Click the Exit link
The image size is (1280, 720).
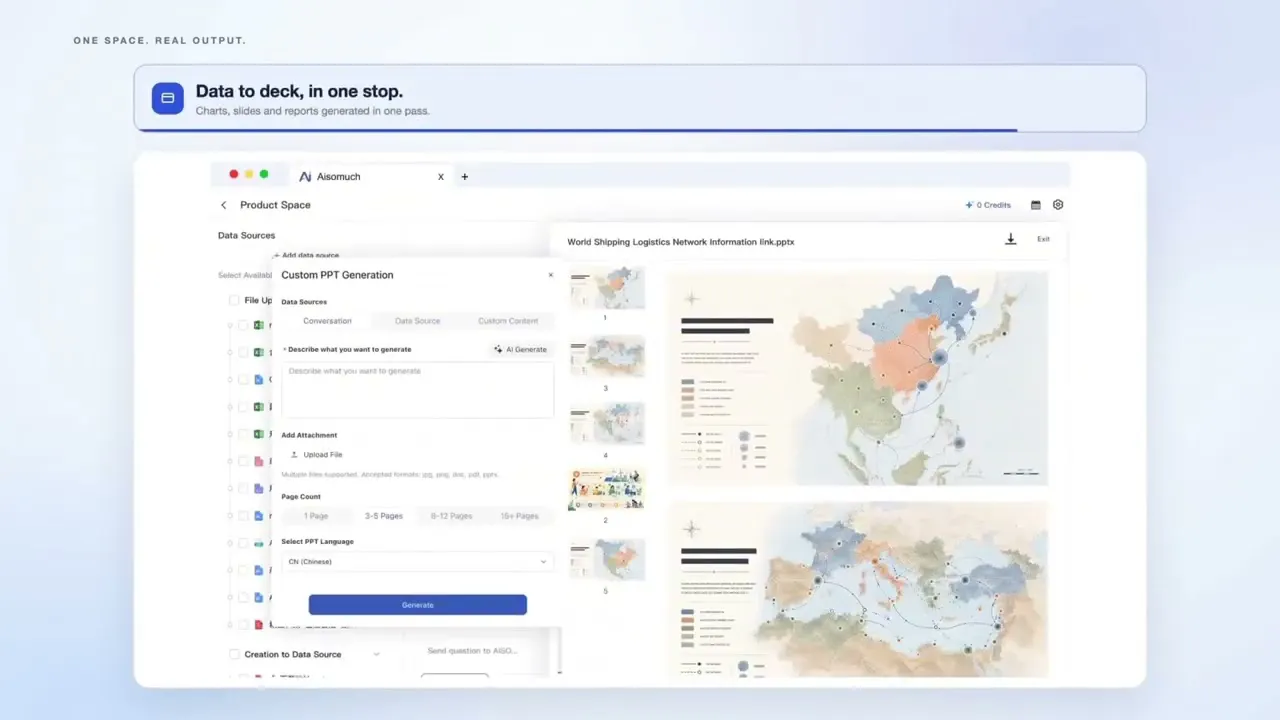point(1043,239)
